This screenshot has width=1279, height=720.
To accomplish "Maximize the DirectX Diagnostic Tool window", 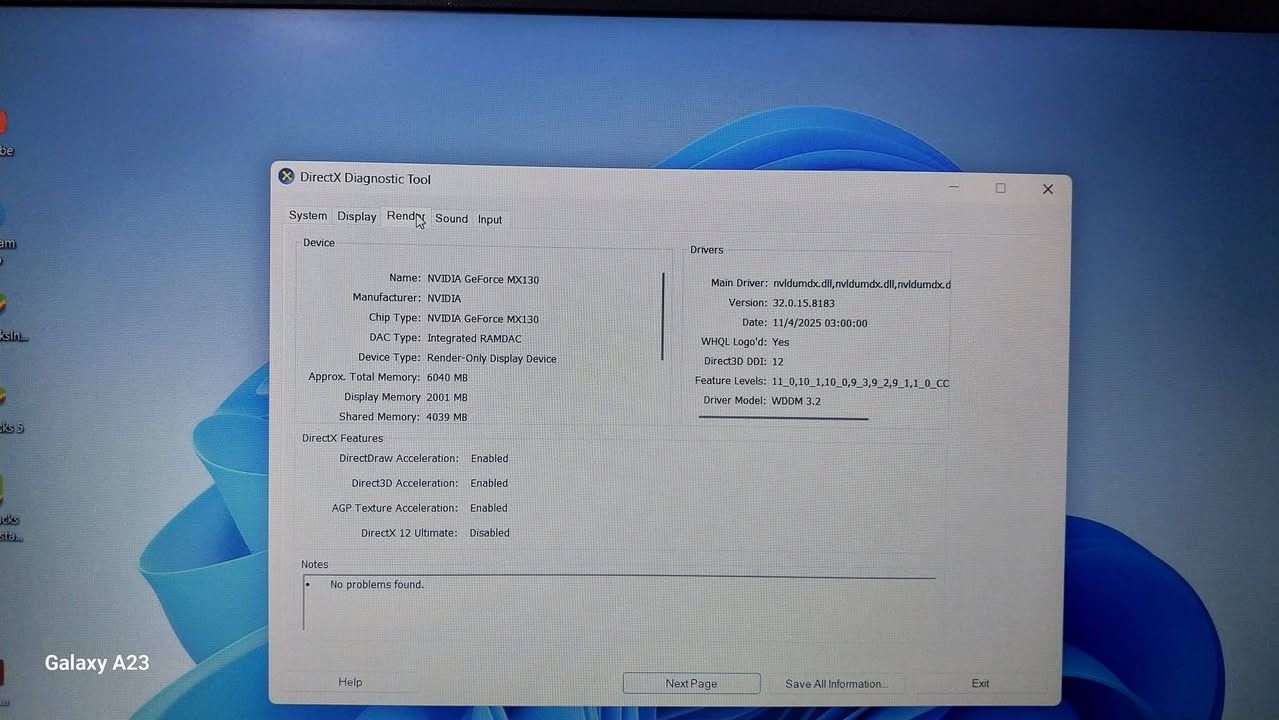I will (1001, 188).
